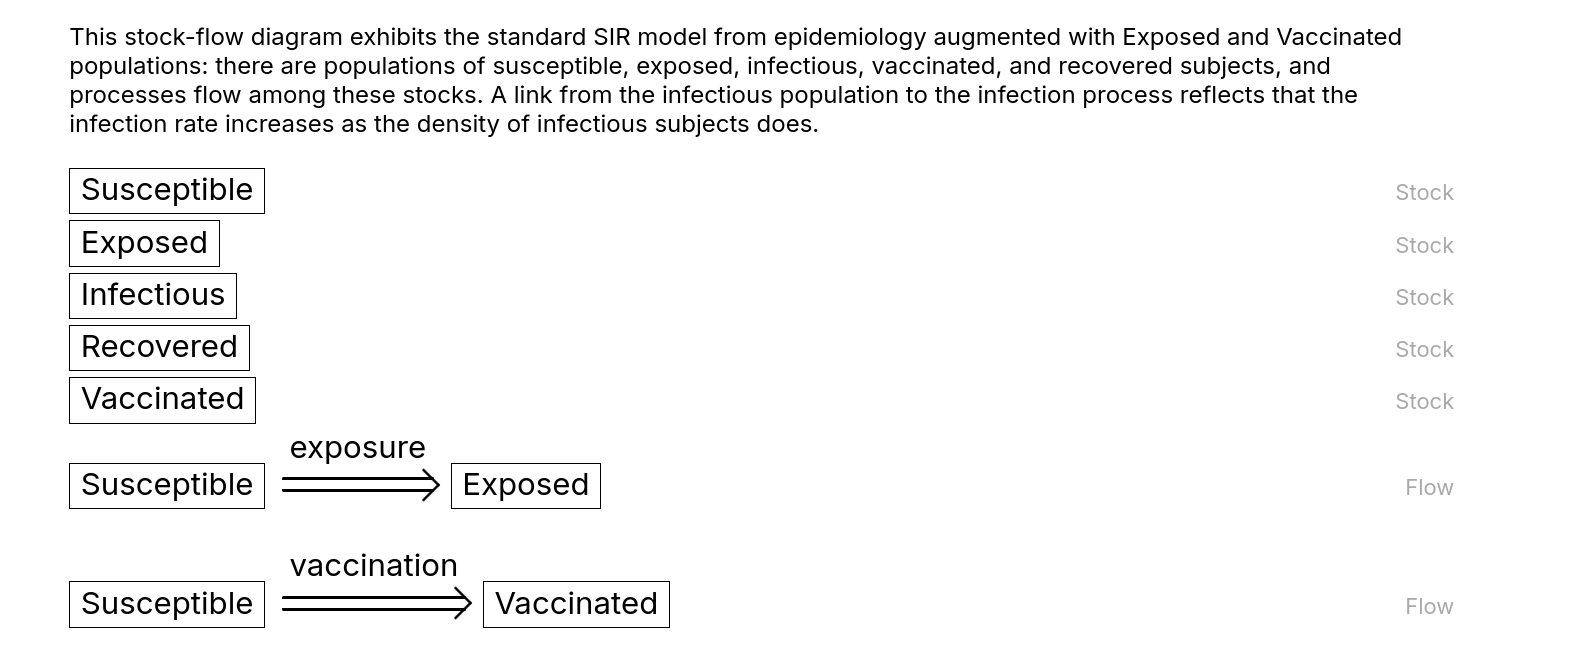
Task: Select Susceptible source of vaccination flow
Action: 167,604
